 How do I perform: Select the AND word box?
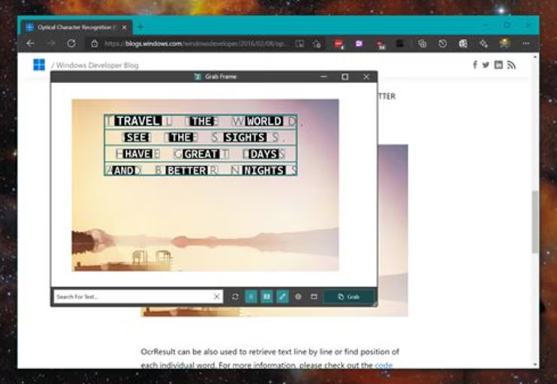point(123,171)
